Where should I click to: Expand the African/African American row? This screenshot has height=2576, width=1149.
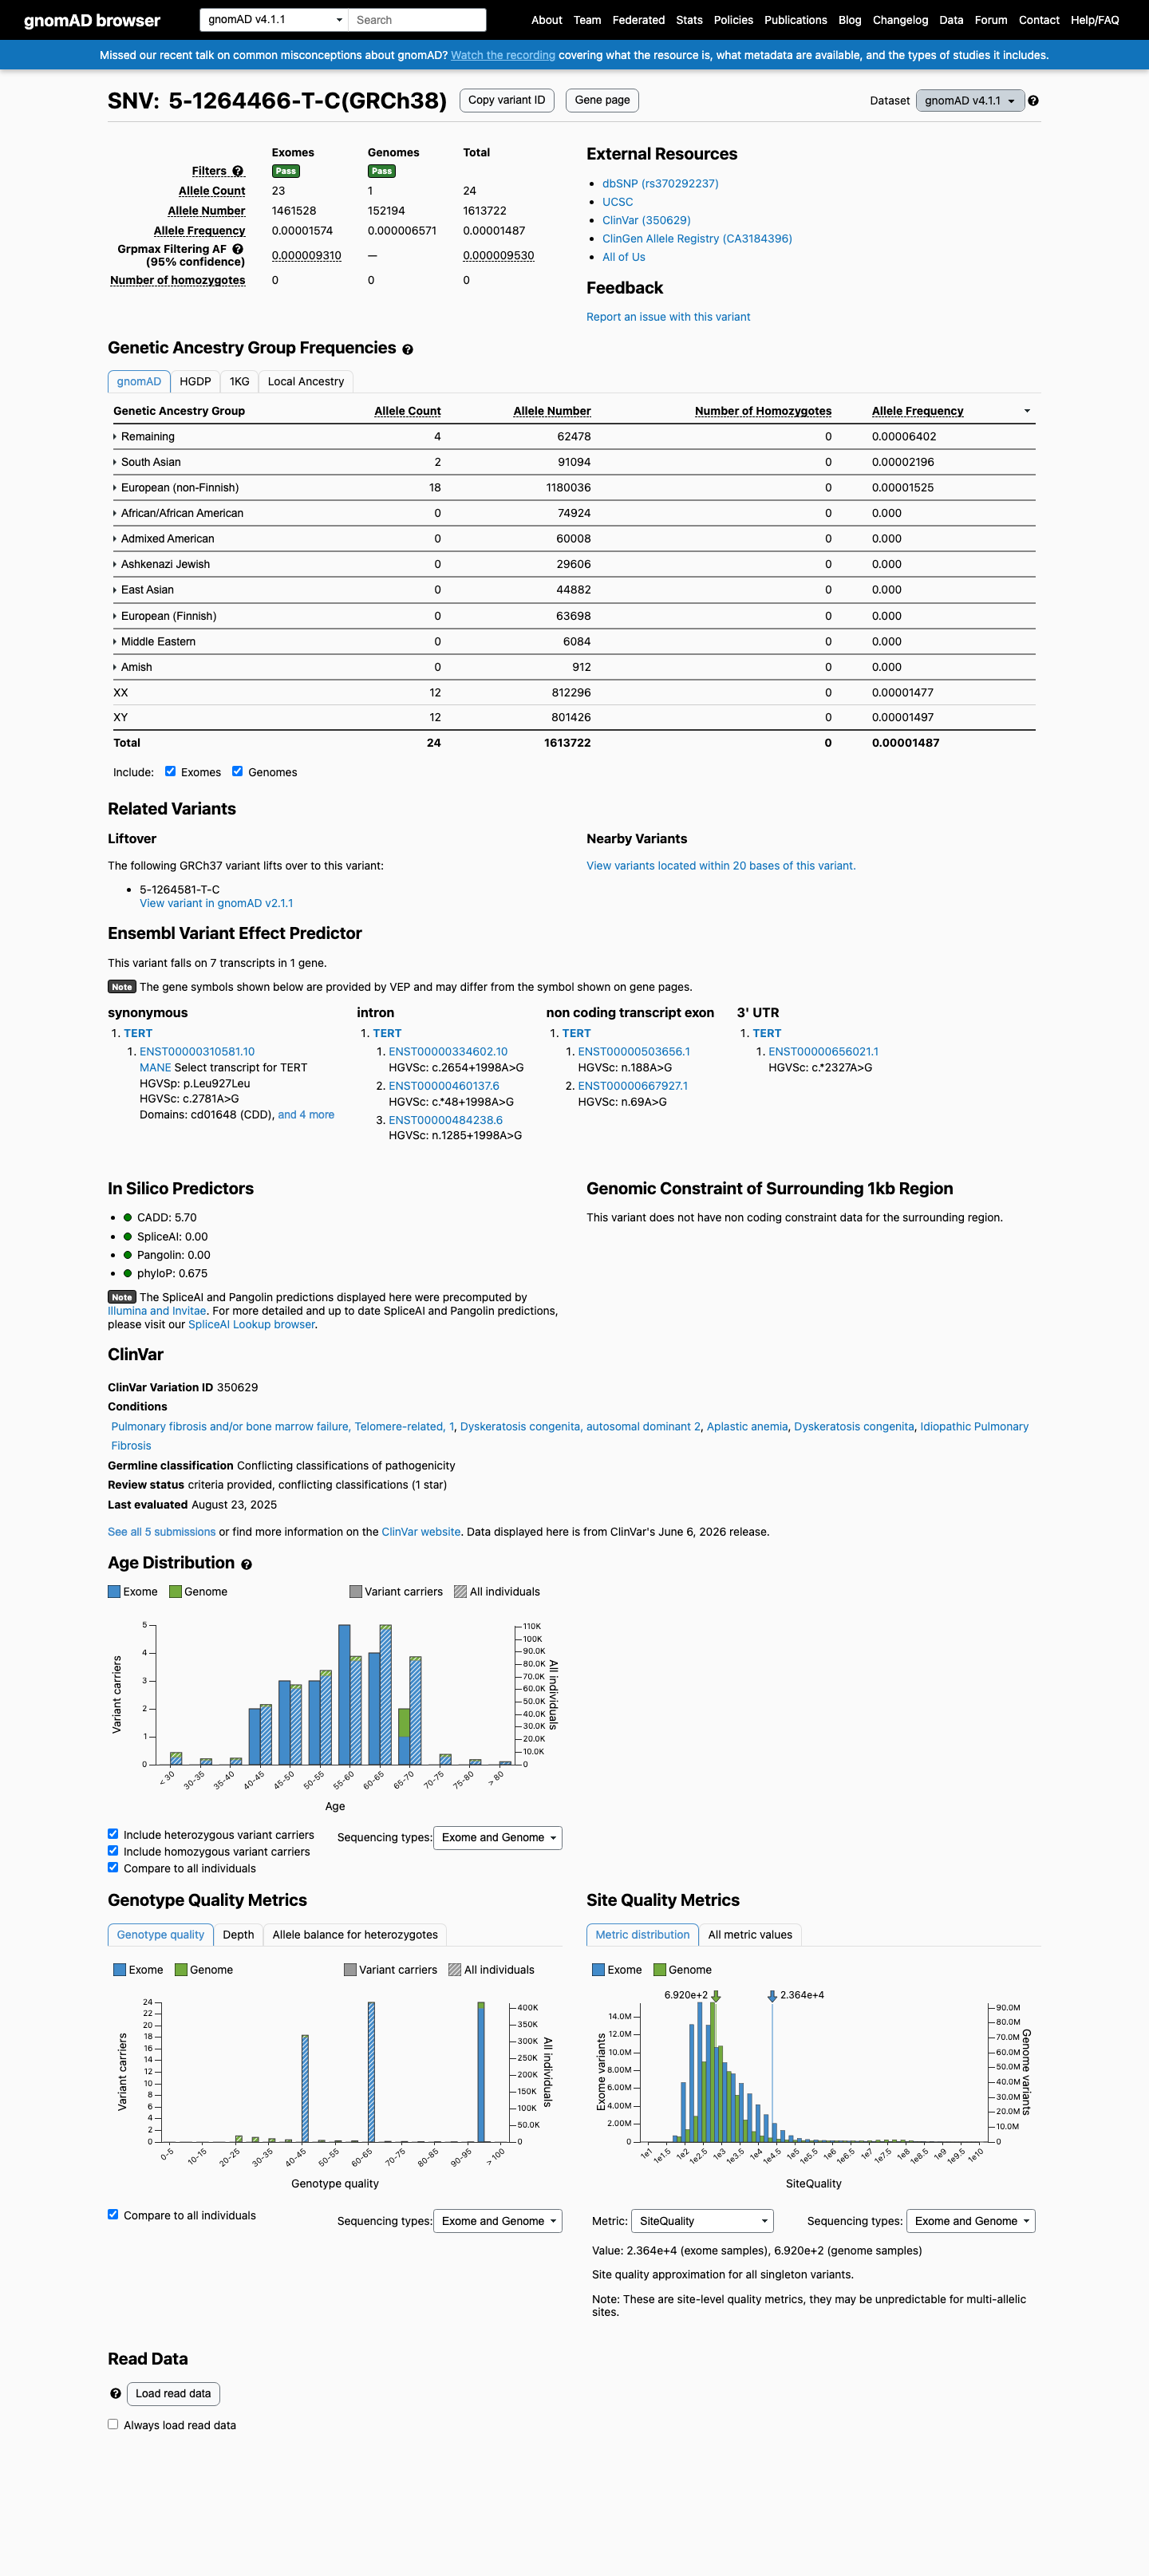[178, 513]
